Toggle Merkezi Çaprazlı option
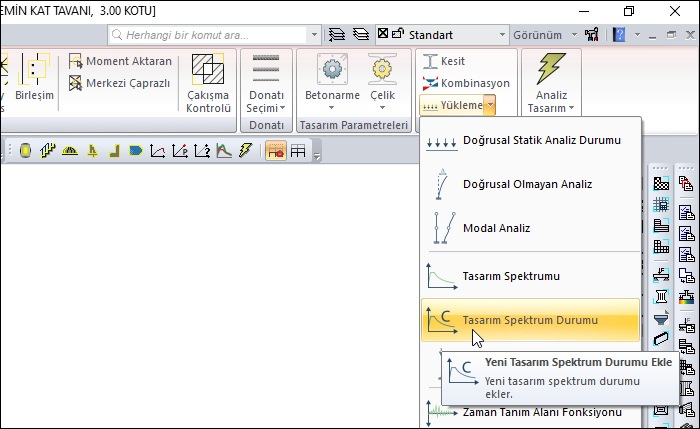Screen dimensions: 700x429 coord(119,82)
